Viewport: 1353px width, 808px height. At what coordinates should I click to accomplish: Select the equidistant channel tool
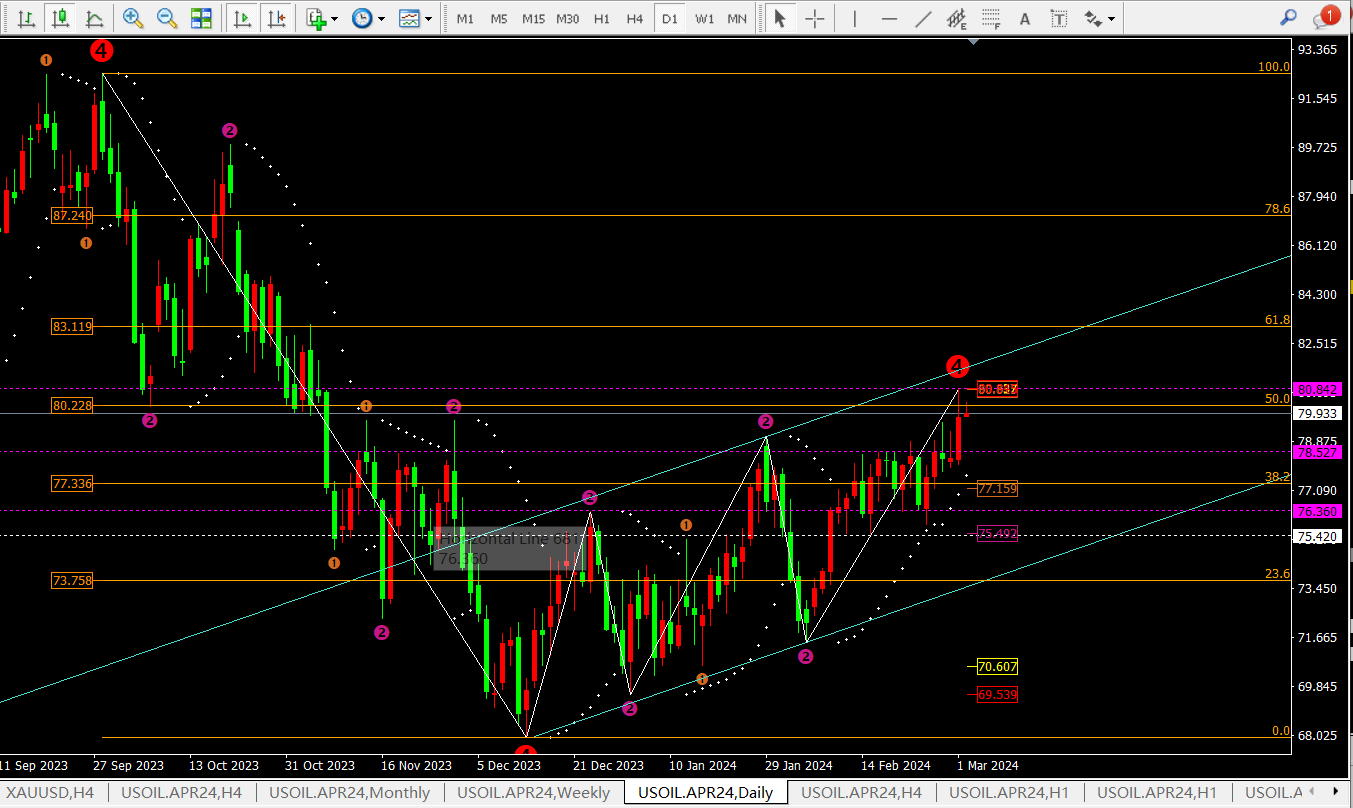click(x=957, y=18)
